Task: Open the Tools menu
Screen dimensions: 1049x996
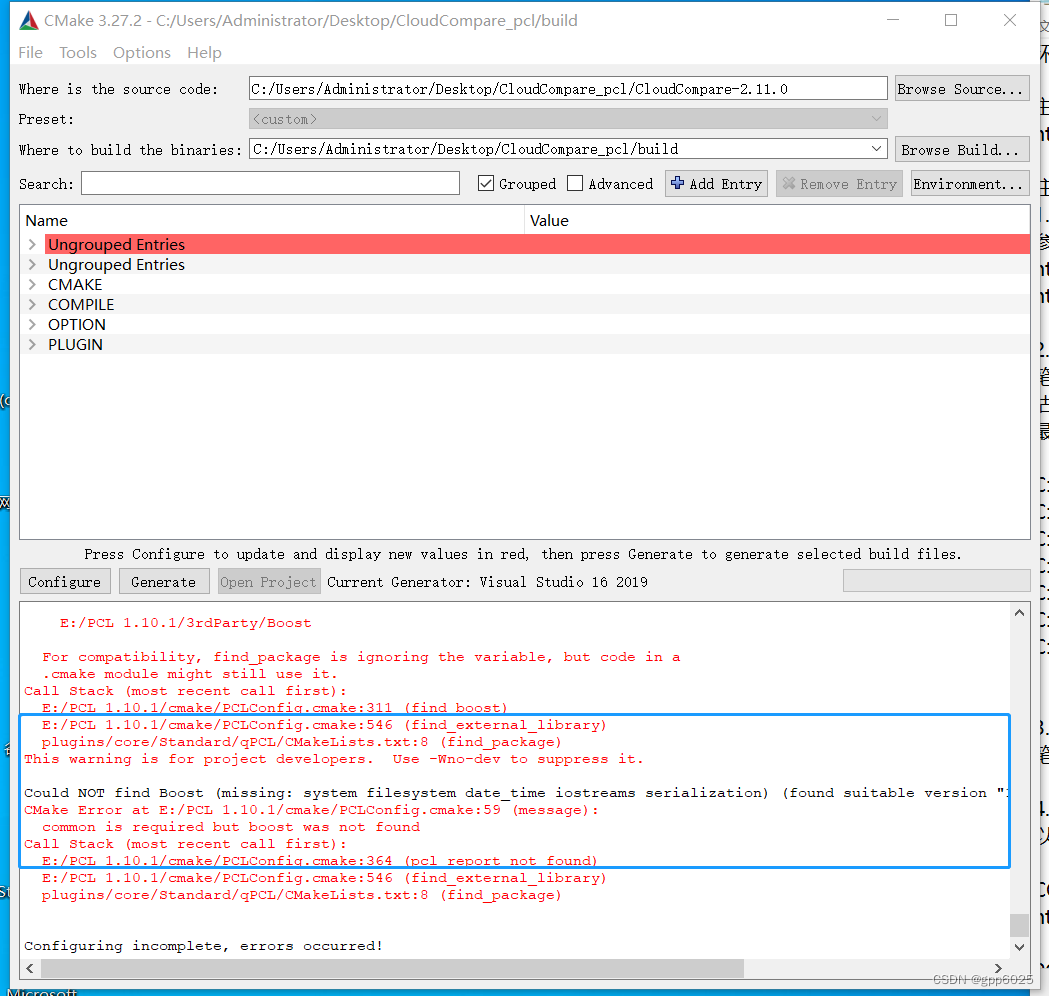Action: coord(78,52)
